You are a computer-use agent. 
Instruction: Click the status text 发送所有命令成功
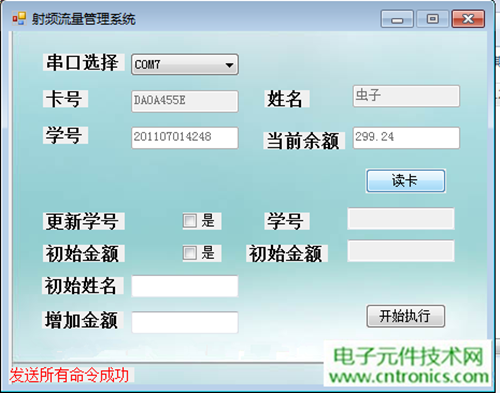point(69,375)
